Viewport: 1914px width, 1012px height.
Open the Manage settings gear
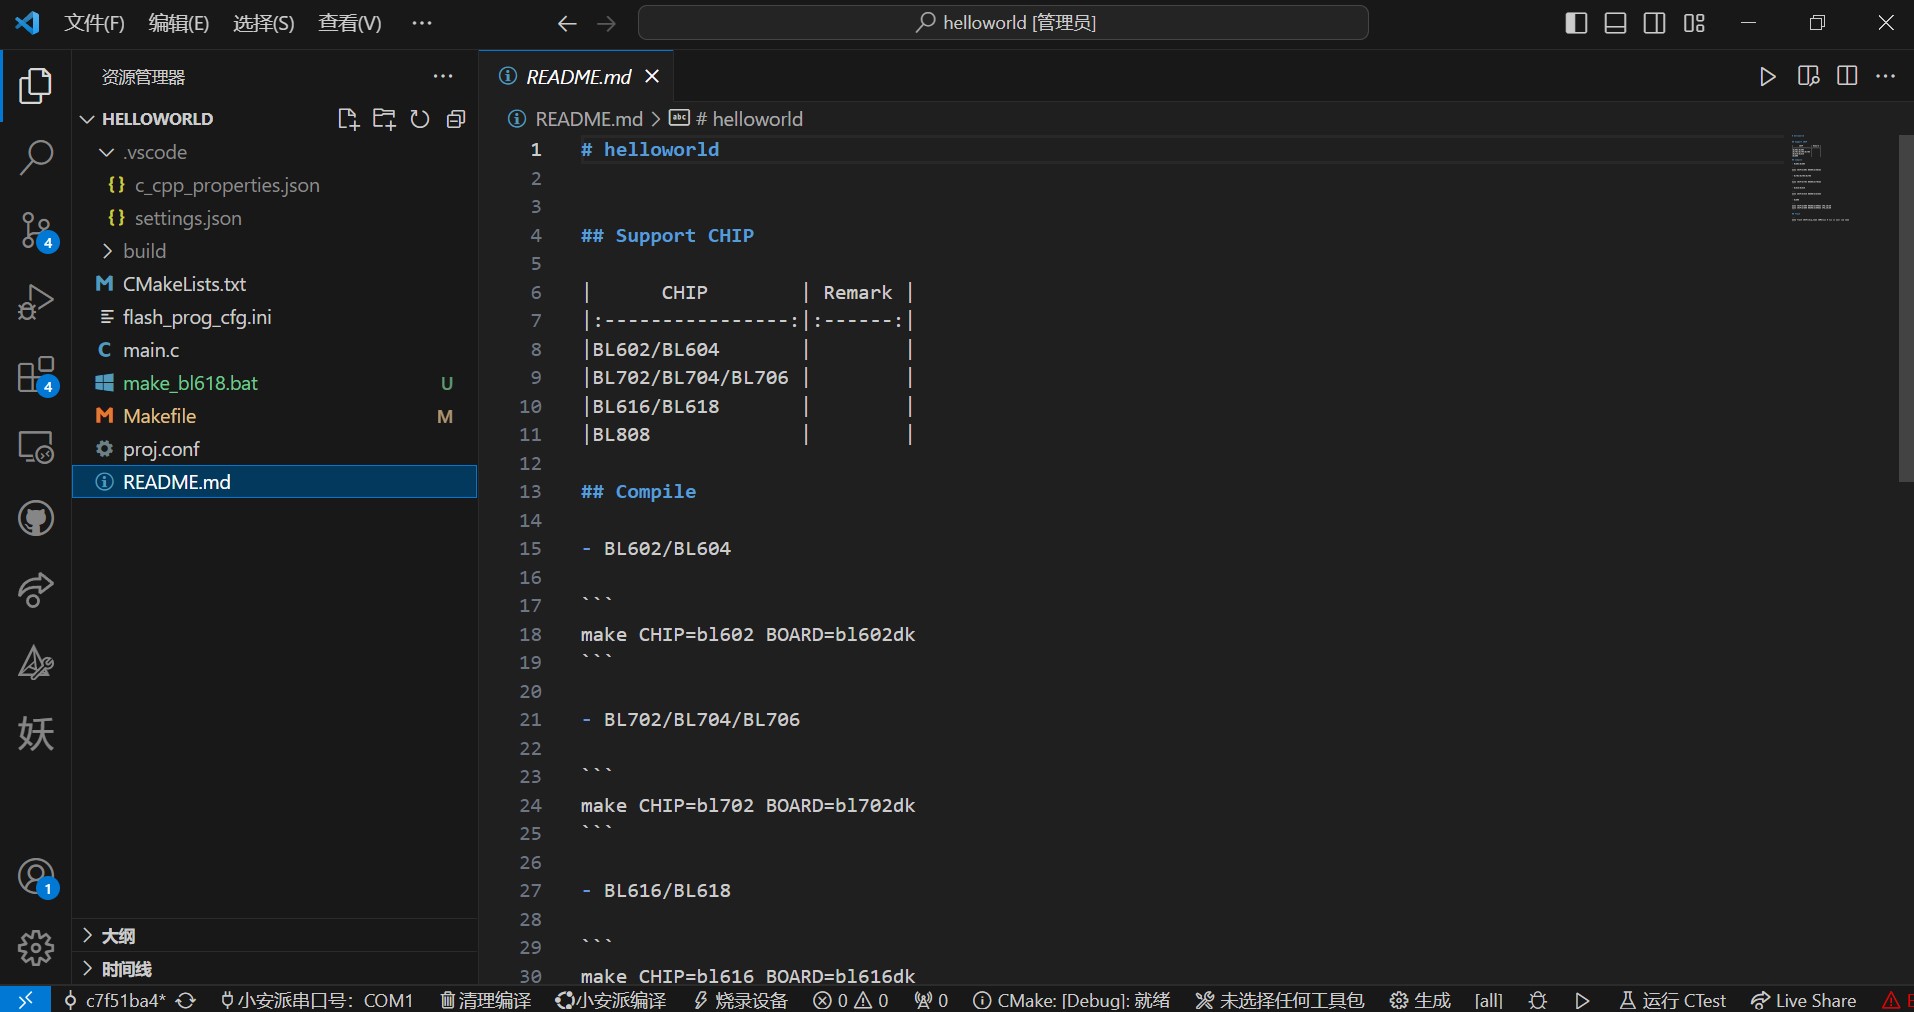36,947
